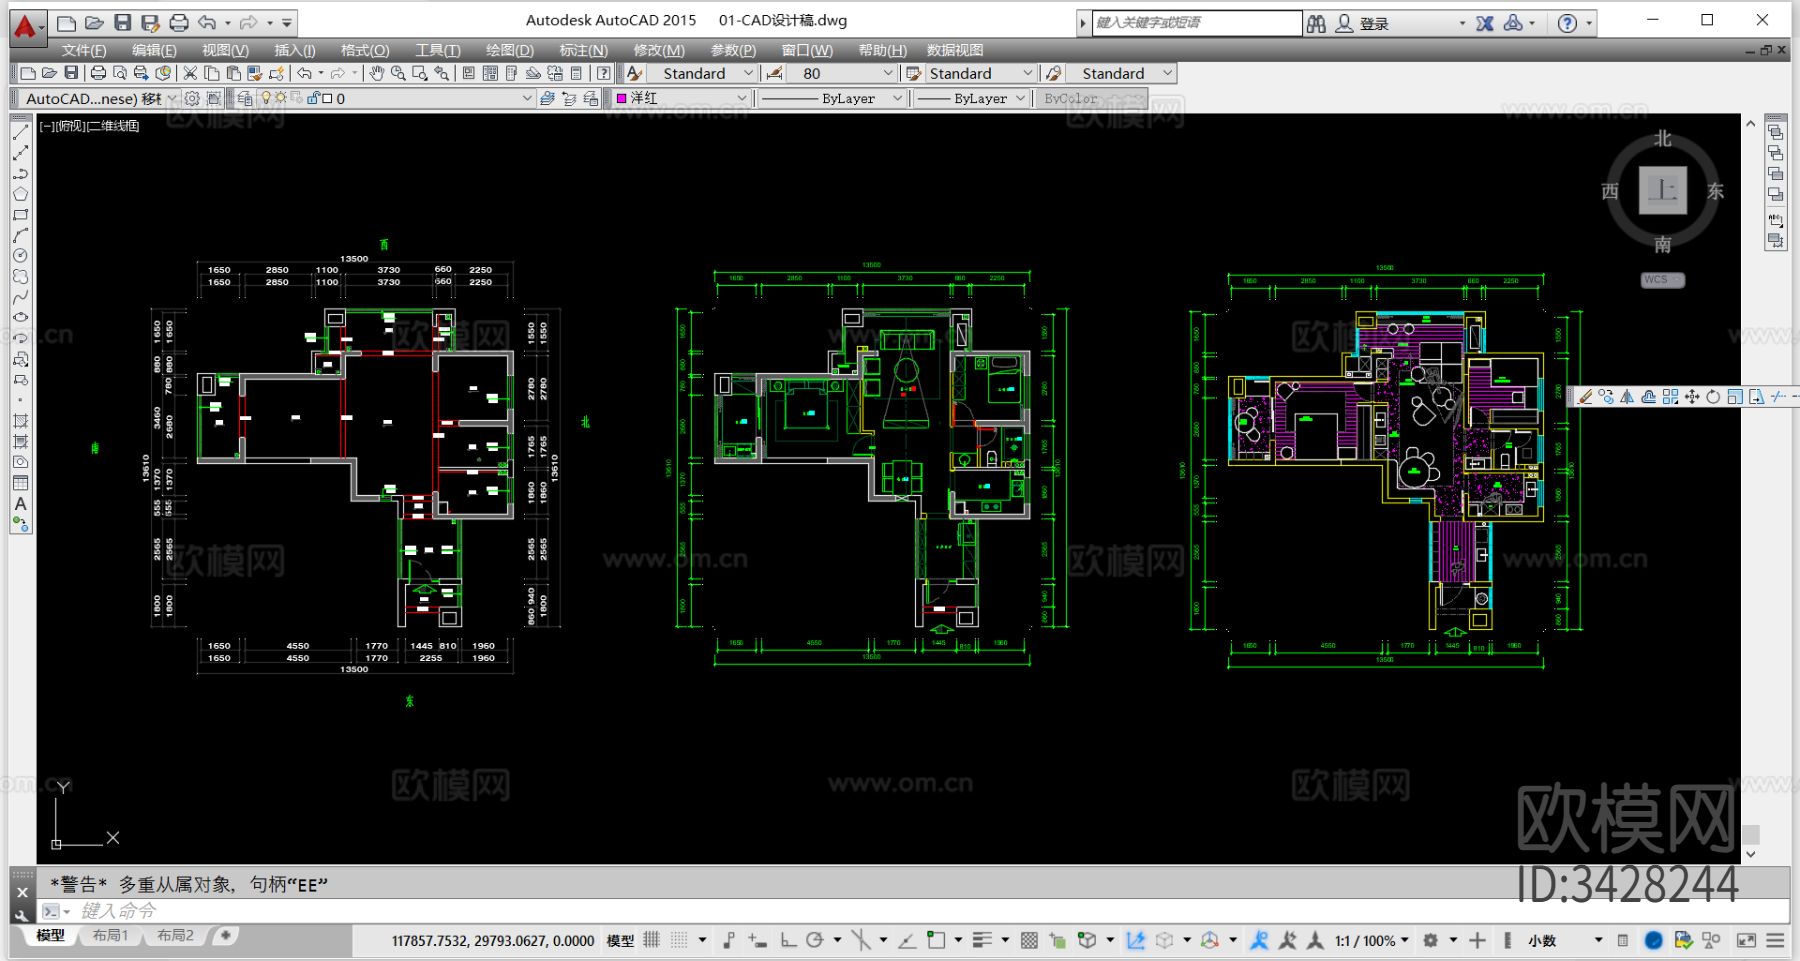
Task: Click the Dimension Style icon
Action: pos(774,73)
